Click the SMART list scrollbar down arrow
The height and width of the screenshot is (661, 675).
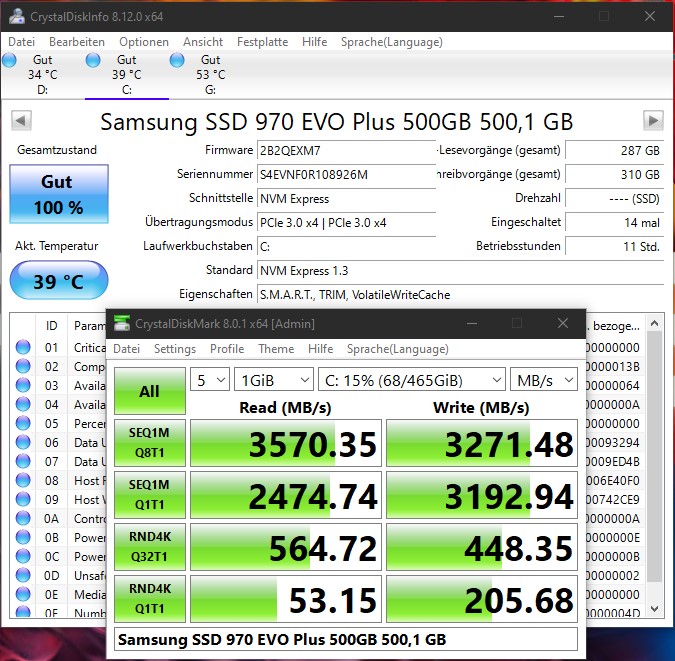[654, 609]
